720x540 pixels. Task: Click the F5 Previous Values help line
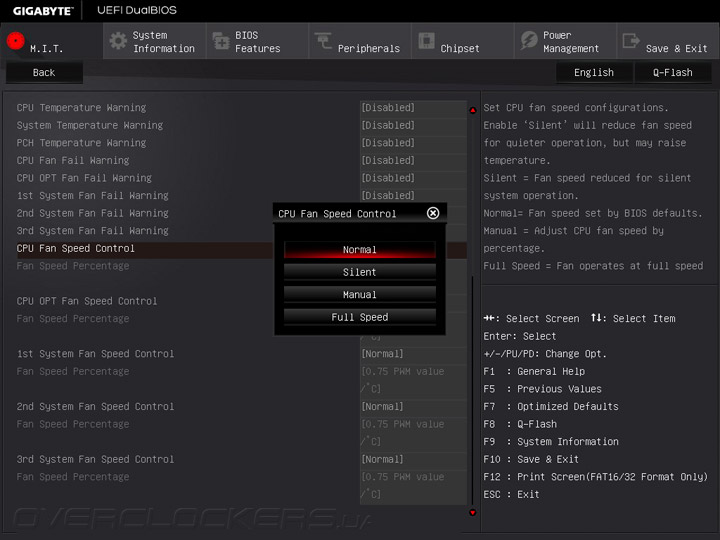point(542,389)
